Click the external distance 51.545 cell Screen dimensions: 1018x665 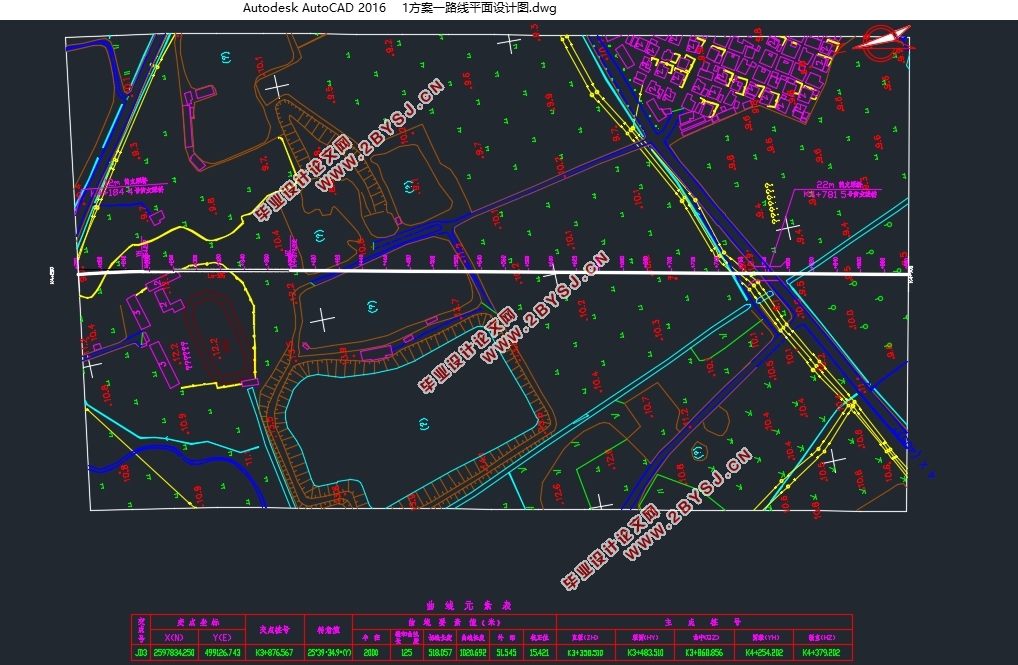tap(506, 652)
